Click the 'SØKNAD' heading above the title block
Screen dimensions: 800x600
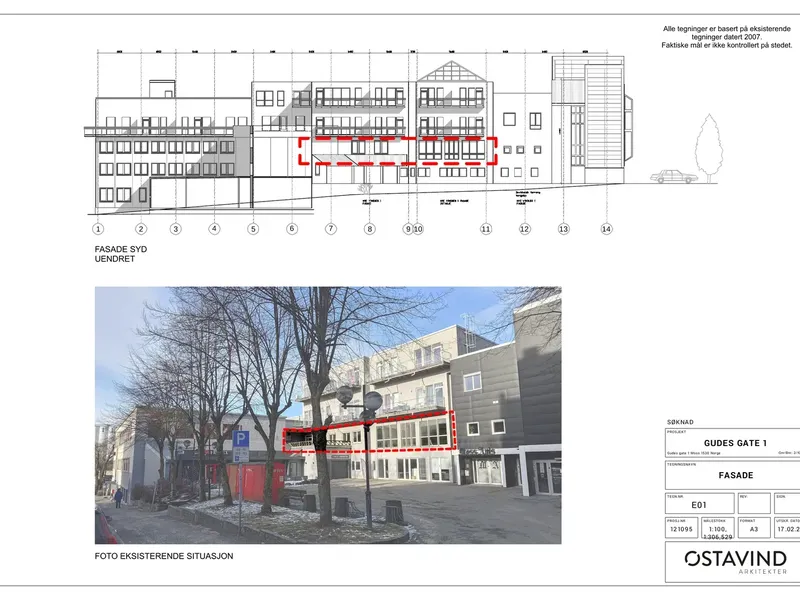(x=680, y=422)
